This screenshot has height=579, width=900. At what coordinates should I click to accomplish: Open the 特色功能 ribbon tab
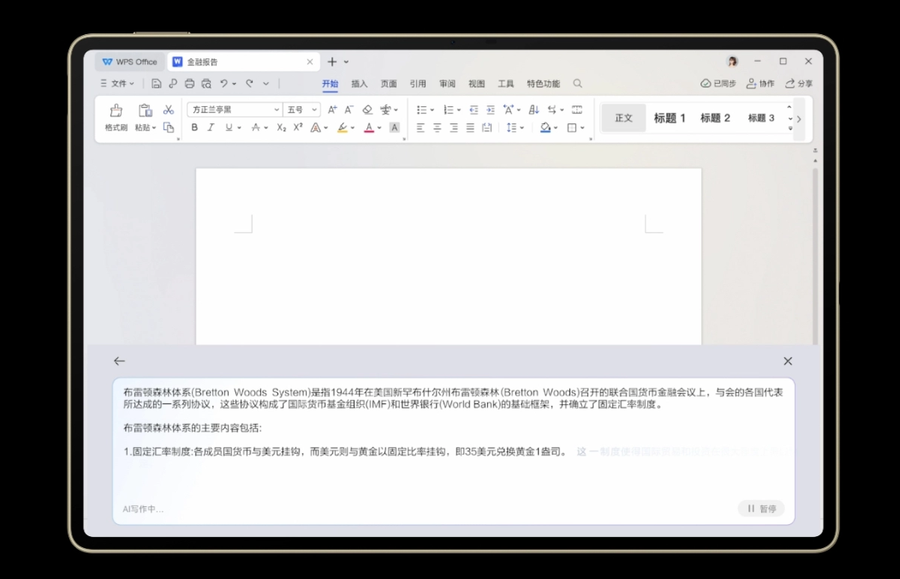point(543,84)
